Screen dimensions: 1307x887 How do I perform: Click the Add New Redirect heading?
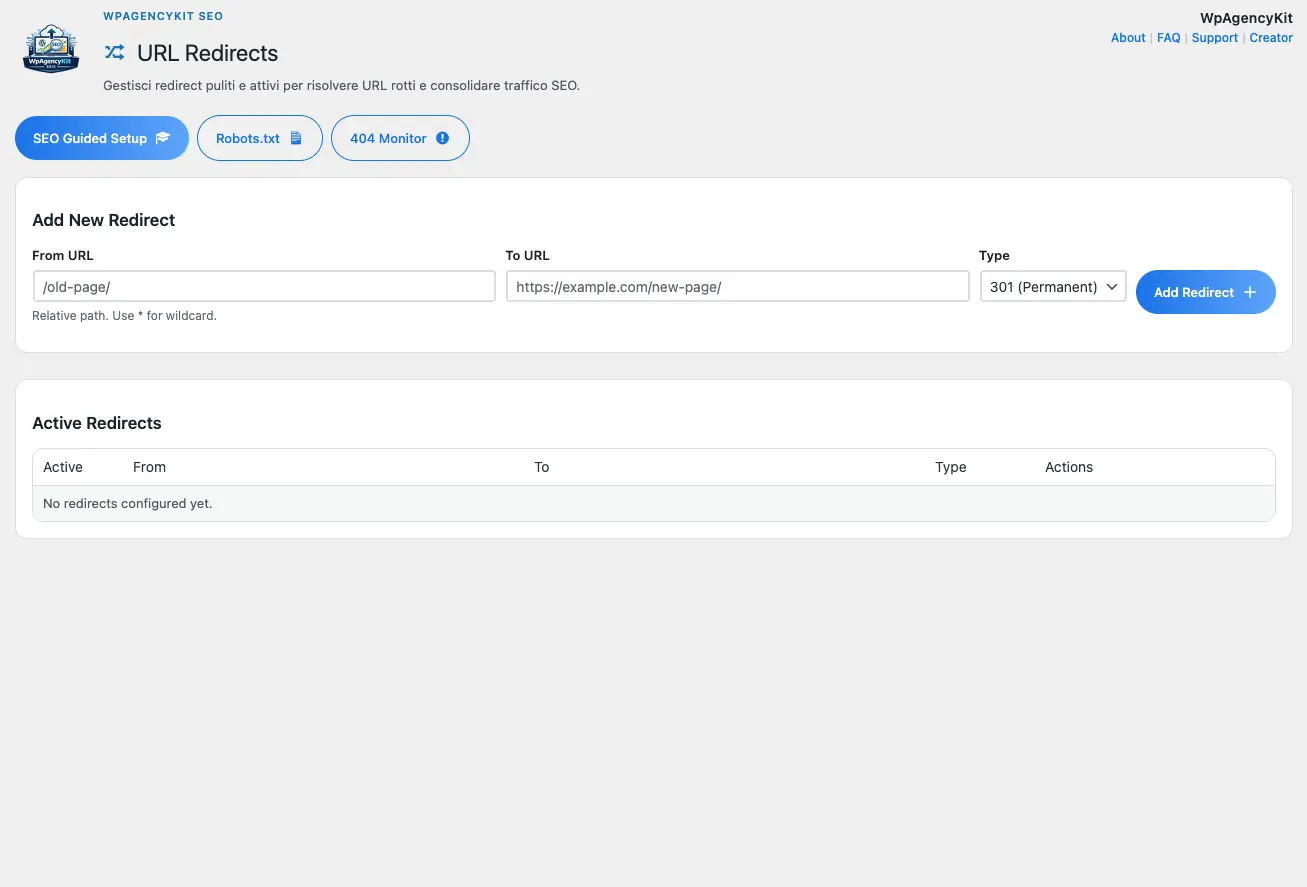104,220
